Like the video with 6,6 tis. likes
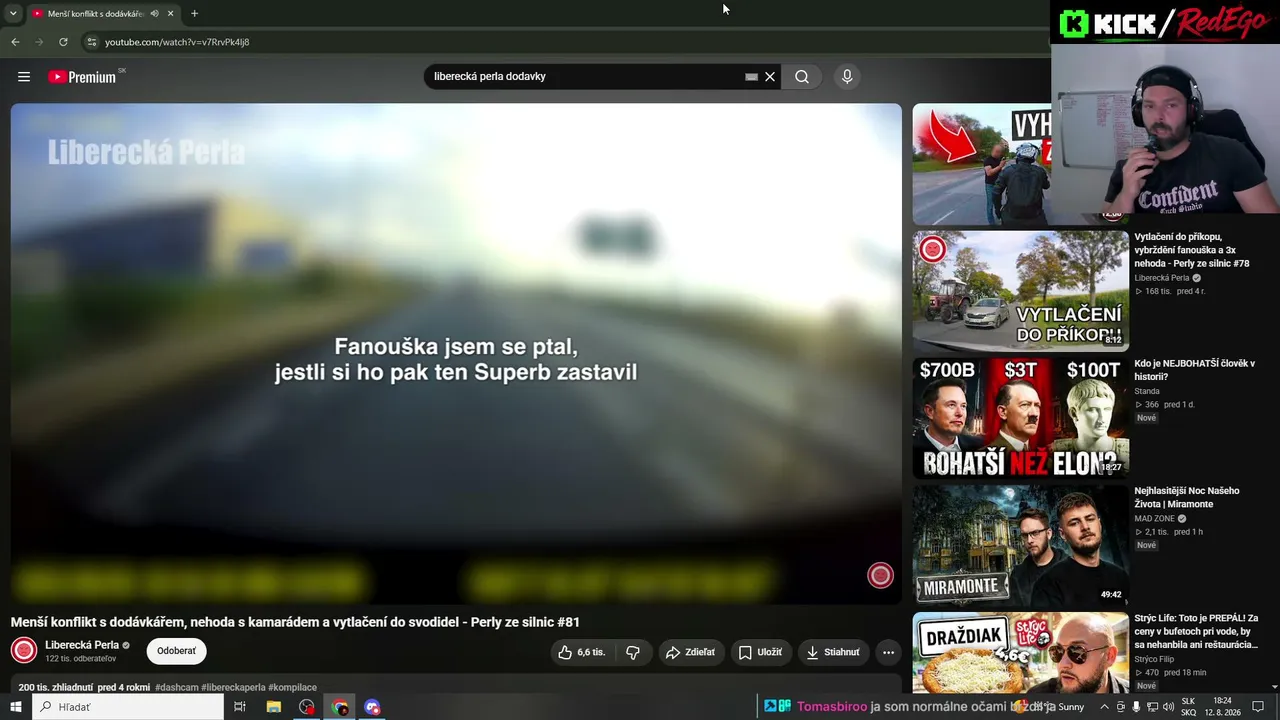 coord(582,652)
